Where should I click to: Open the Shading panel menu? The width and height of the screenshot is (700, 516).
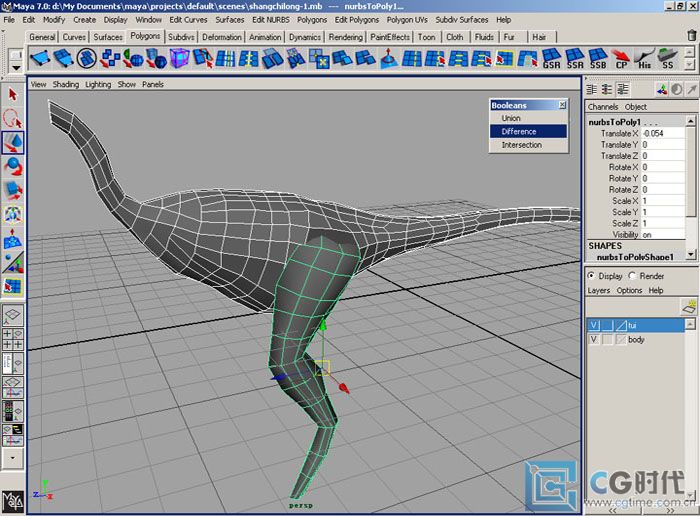[x=66, y=84]
